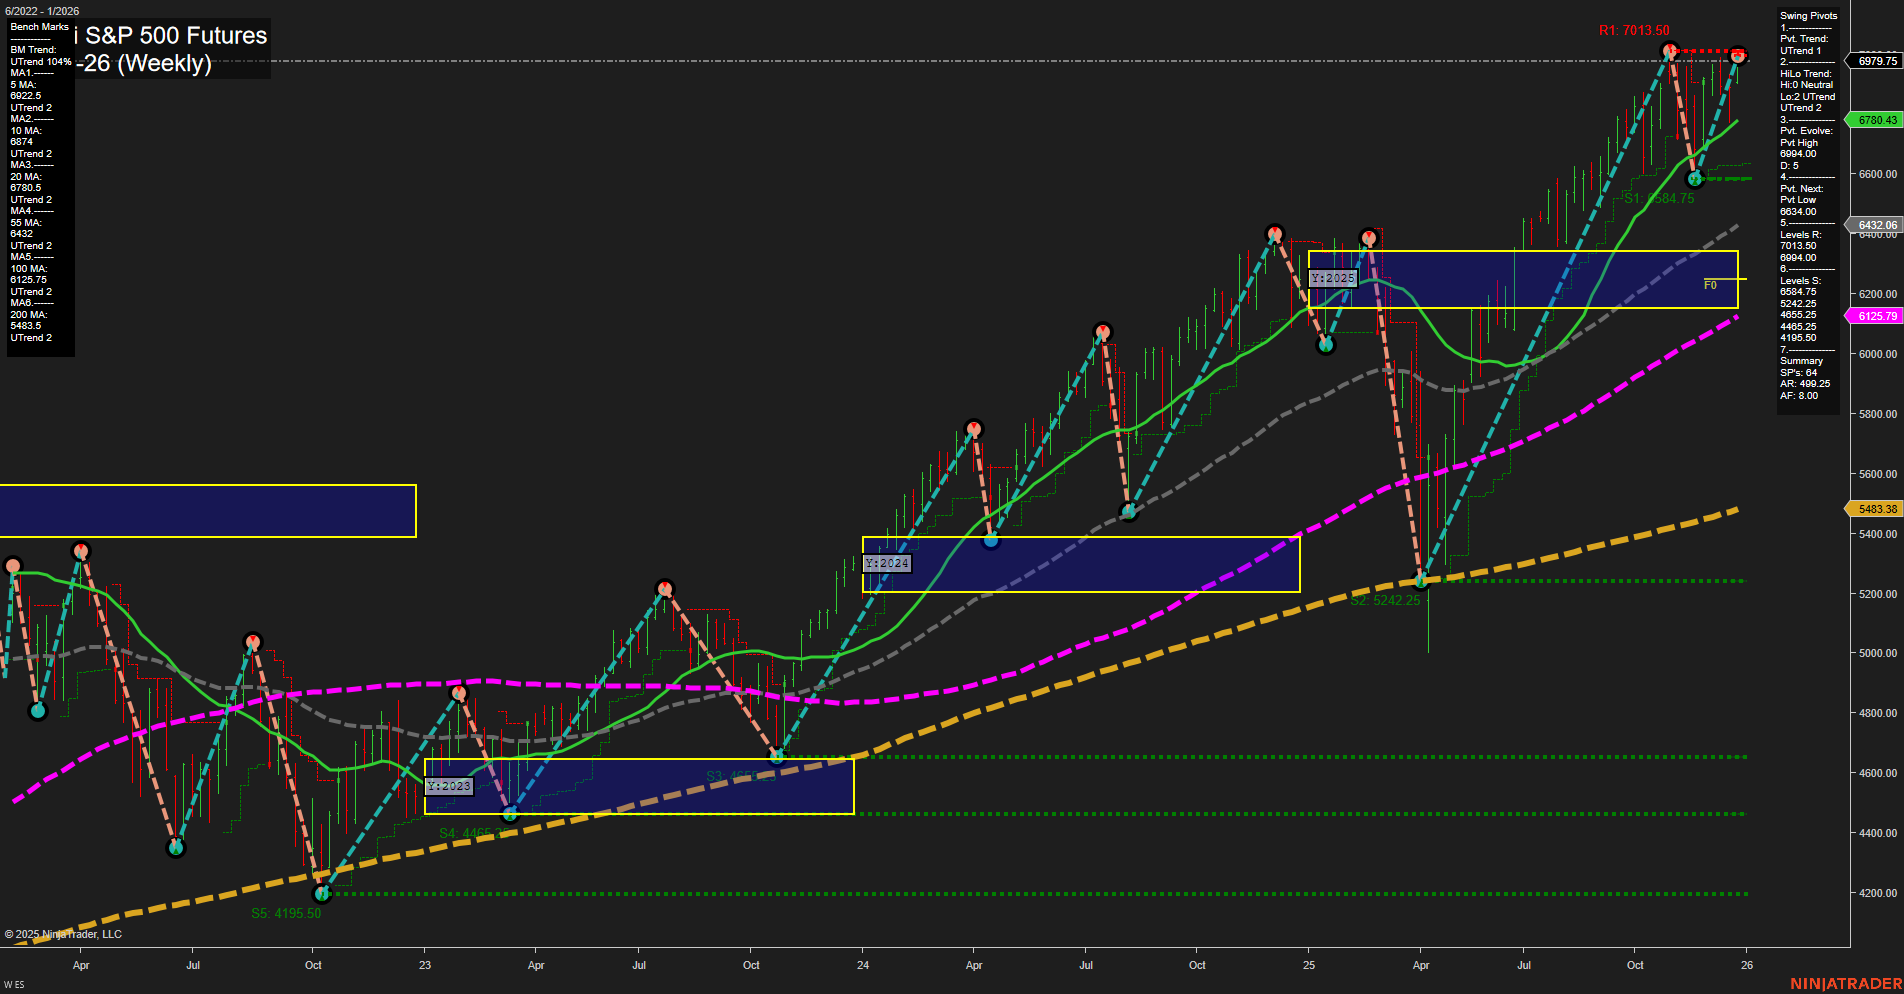The image size is (1904, 994).
Task: Click the © 2025 NinjaTrader, LLC text
Action: pos(62,933)
